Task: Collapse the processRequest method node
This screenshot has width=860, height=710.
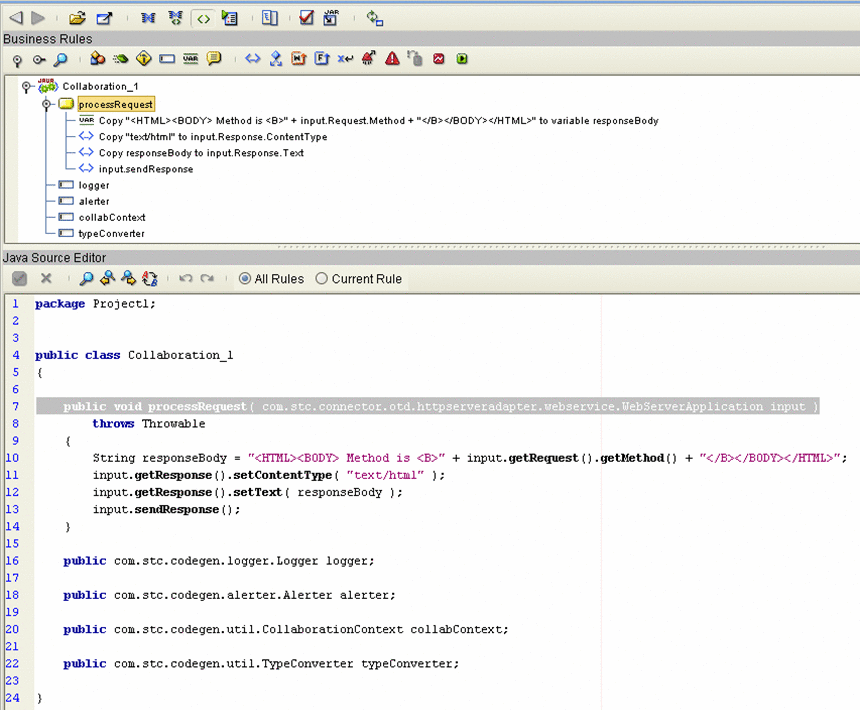Action: (x=47, y=104)
